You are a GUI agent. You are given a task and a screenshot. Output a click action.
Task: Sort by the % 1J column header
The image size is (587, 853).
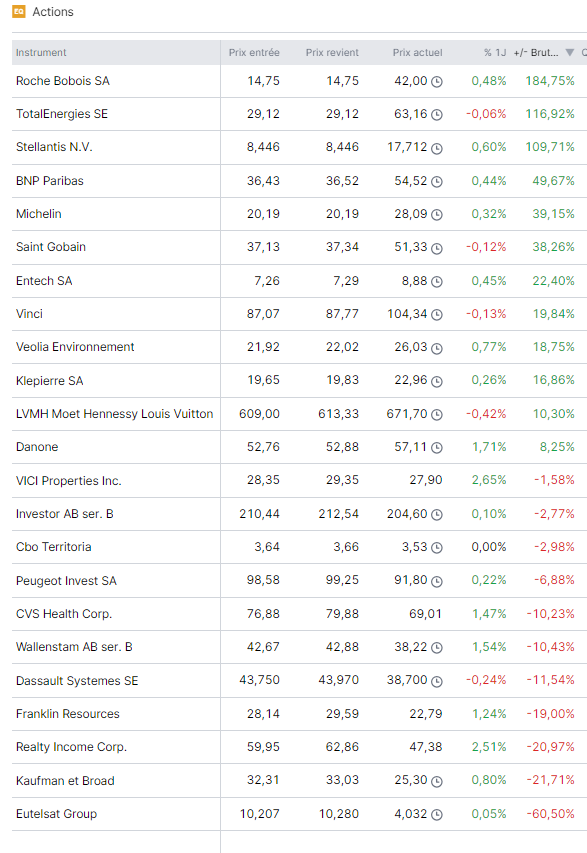[495, 53]
